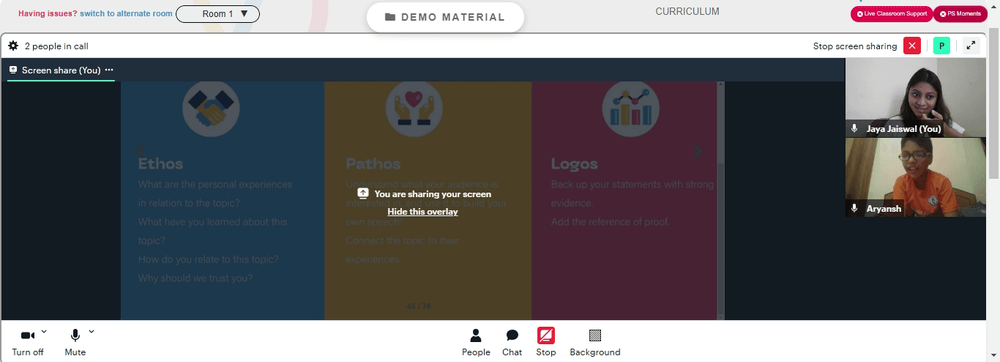Turn off the camera
This screenshot has width=1000, height=362.
[28, 342]
